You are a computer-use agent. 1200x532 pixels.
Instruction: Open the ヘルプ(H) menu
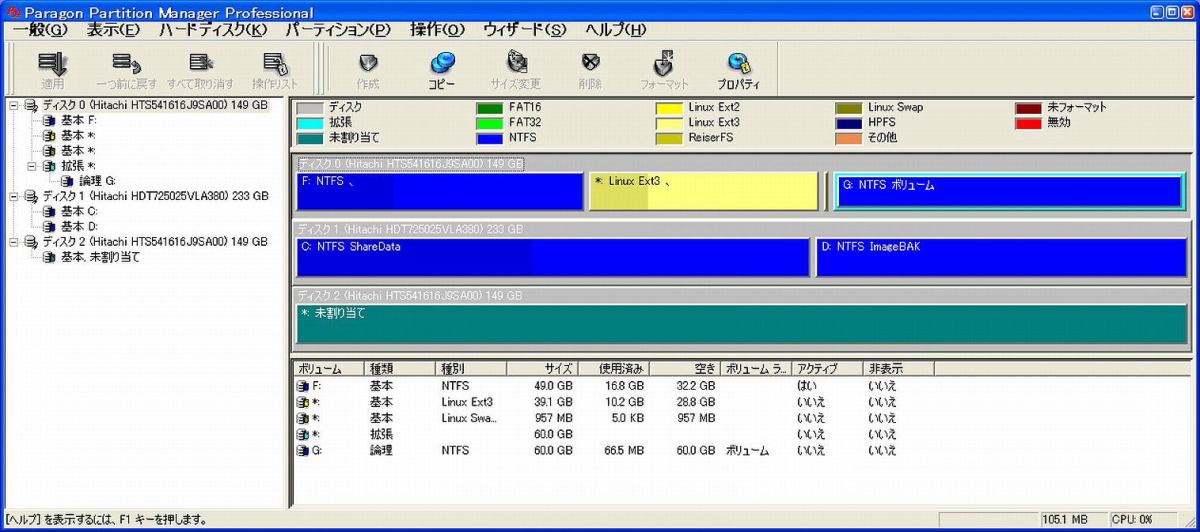coord(615,30)
